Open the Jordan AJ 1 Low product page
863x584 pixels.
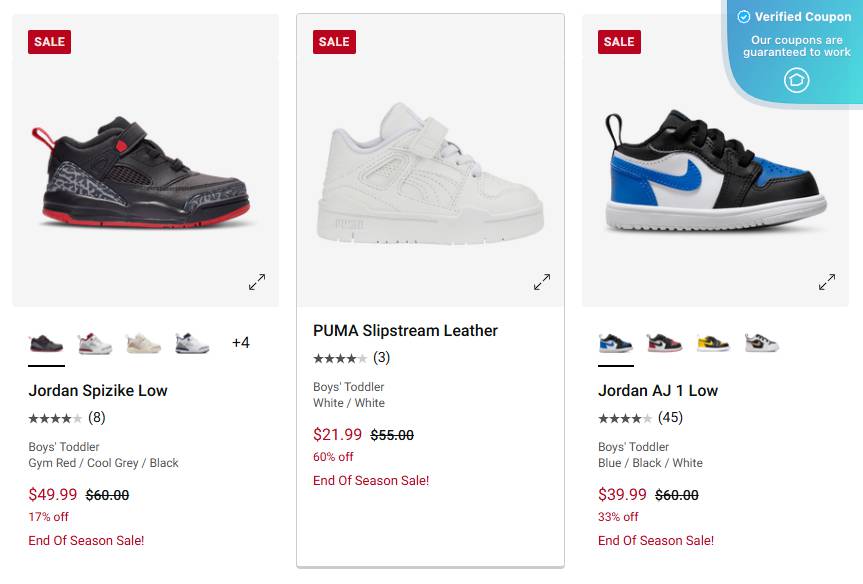point(656,390)
